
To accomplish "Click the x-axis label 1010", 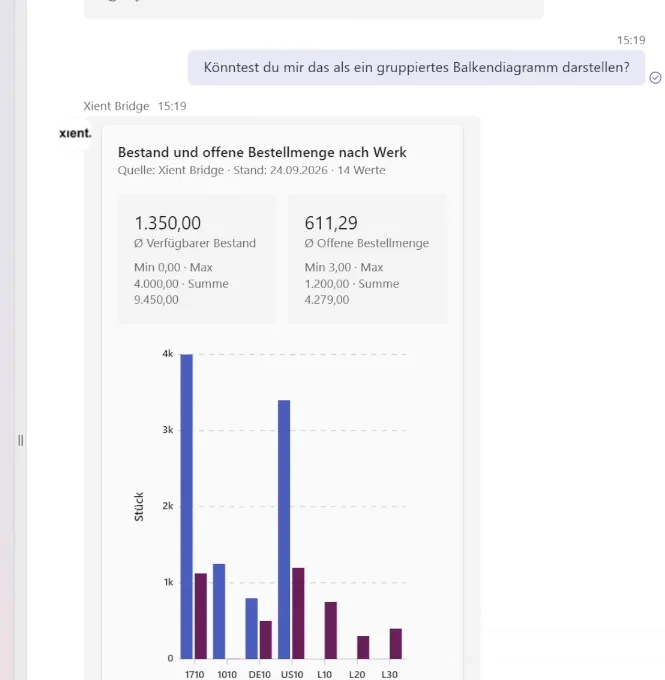I will [x=227, y=674].
